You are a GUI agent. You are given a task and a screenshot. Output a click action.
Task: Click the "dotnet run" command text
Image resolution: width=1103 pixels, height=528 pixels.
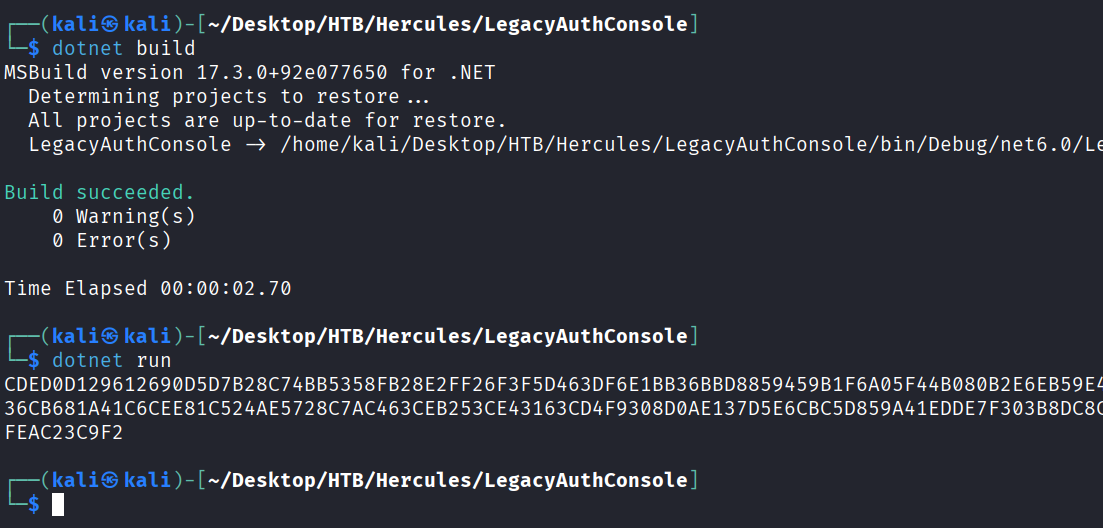pos(112,360)
